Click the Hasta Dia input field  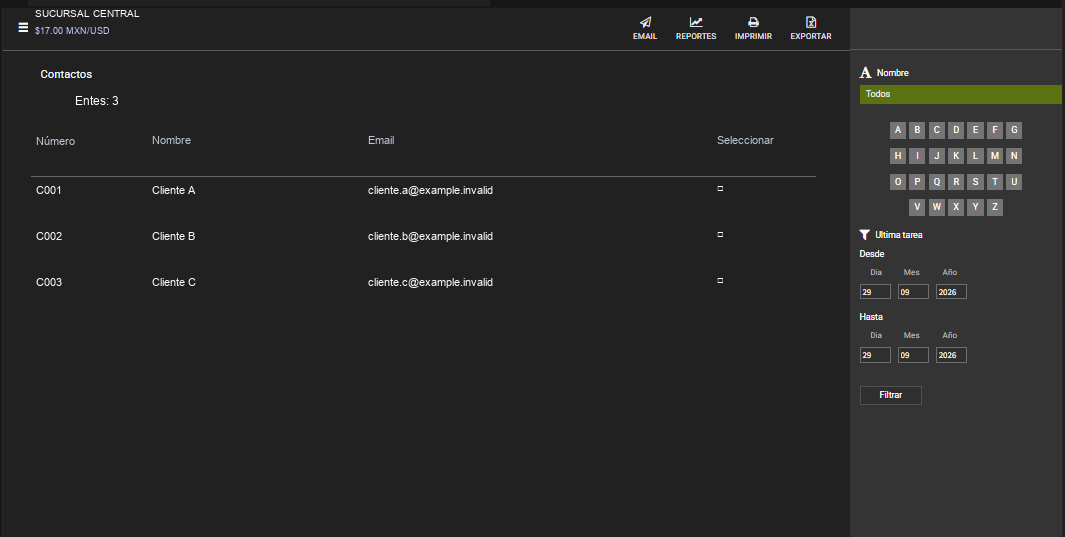(x=875, y=355)
